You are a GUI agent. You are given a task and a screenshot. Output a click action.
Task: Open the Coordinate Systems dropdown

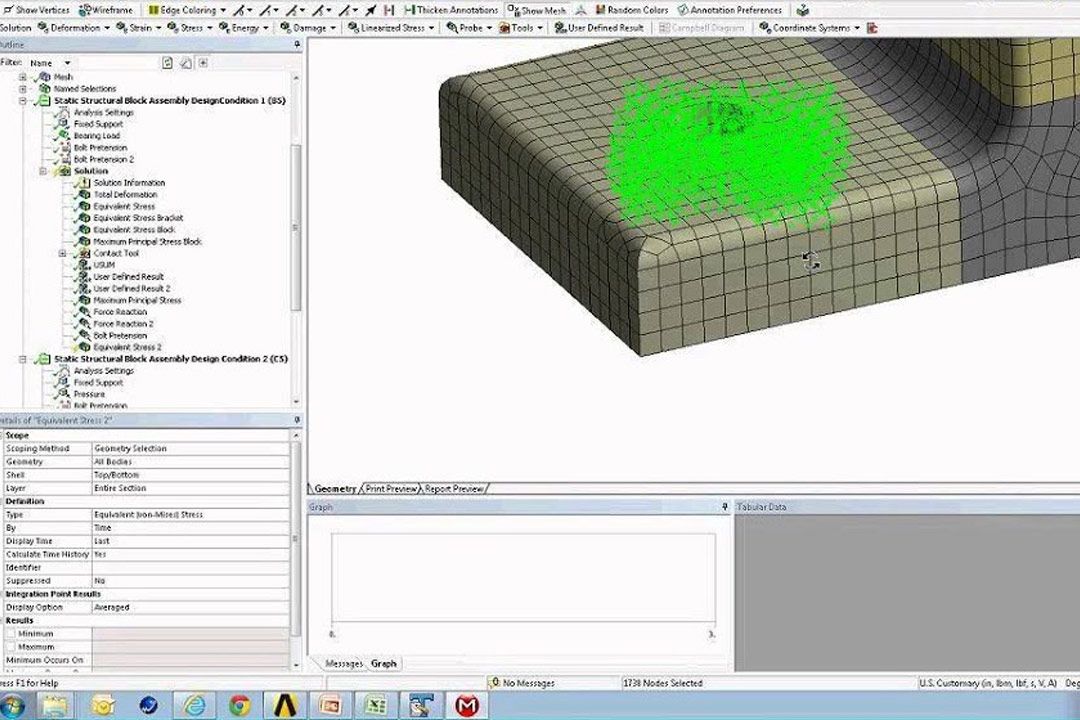(814, 28)
